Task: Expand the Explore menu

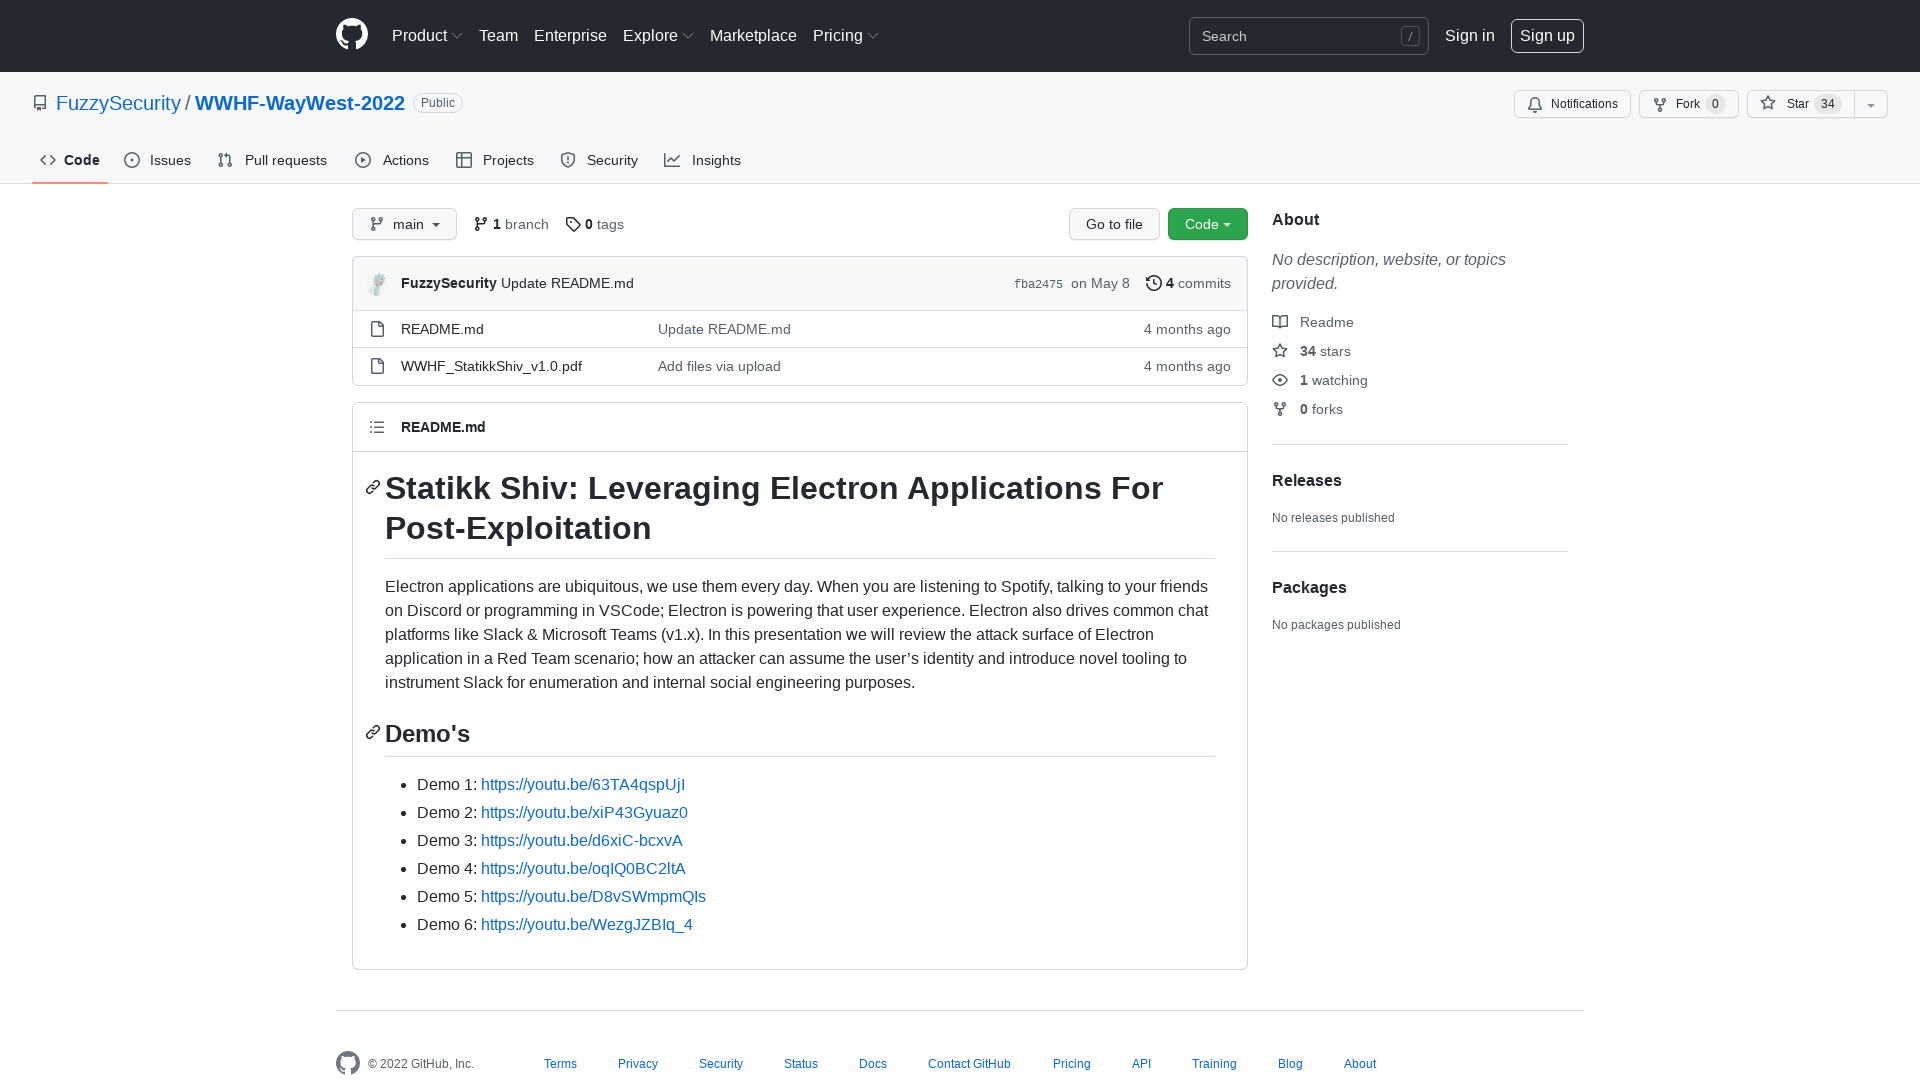Action: click(x=658, y=35)
